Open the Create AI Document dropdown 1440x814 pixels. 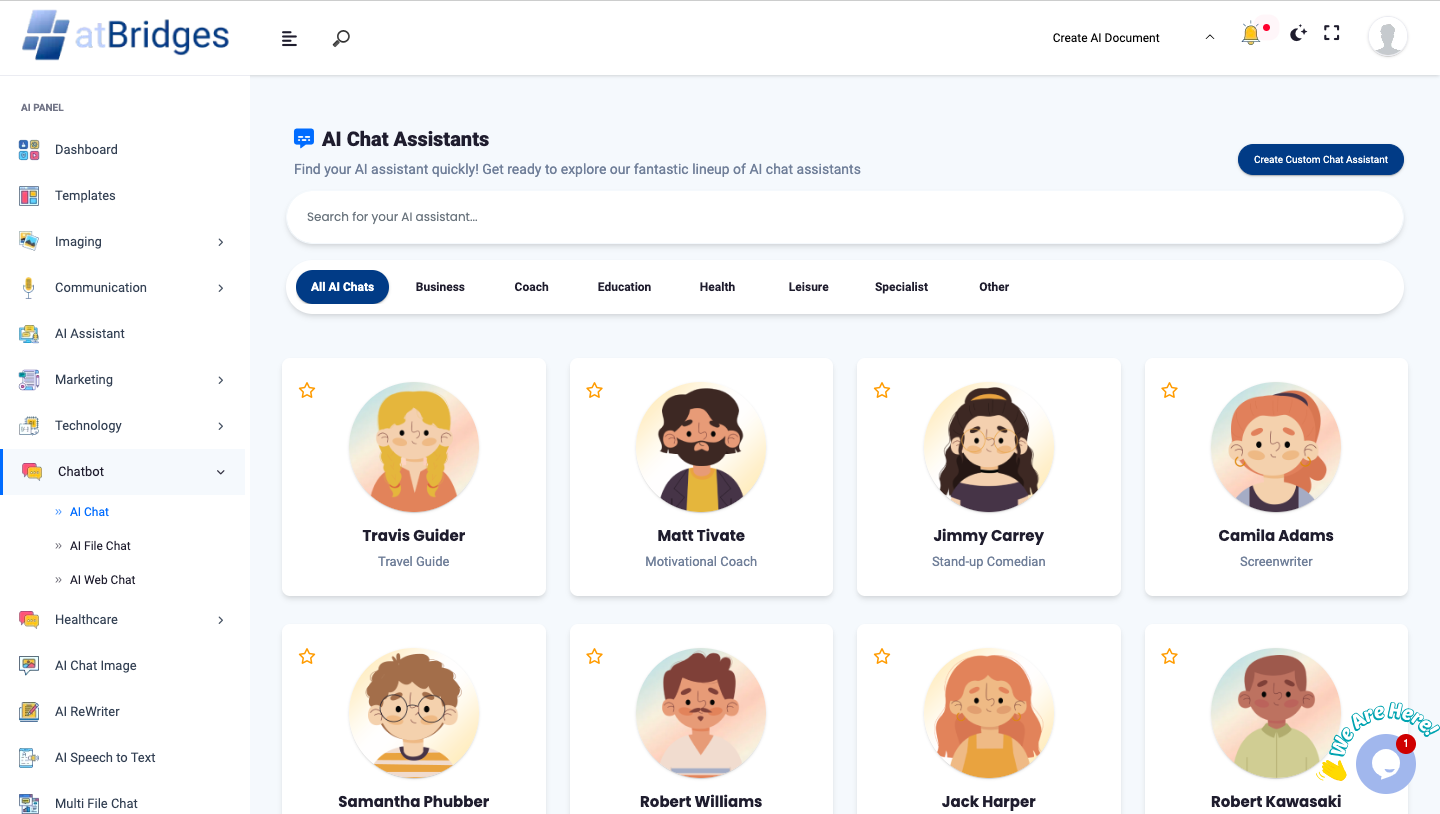pyautogui.click(x=1134, y=38)
